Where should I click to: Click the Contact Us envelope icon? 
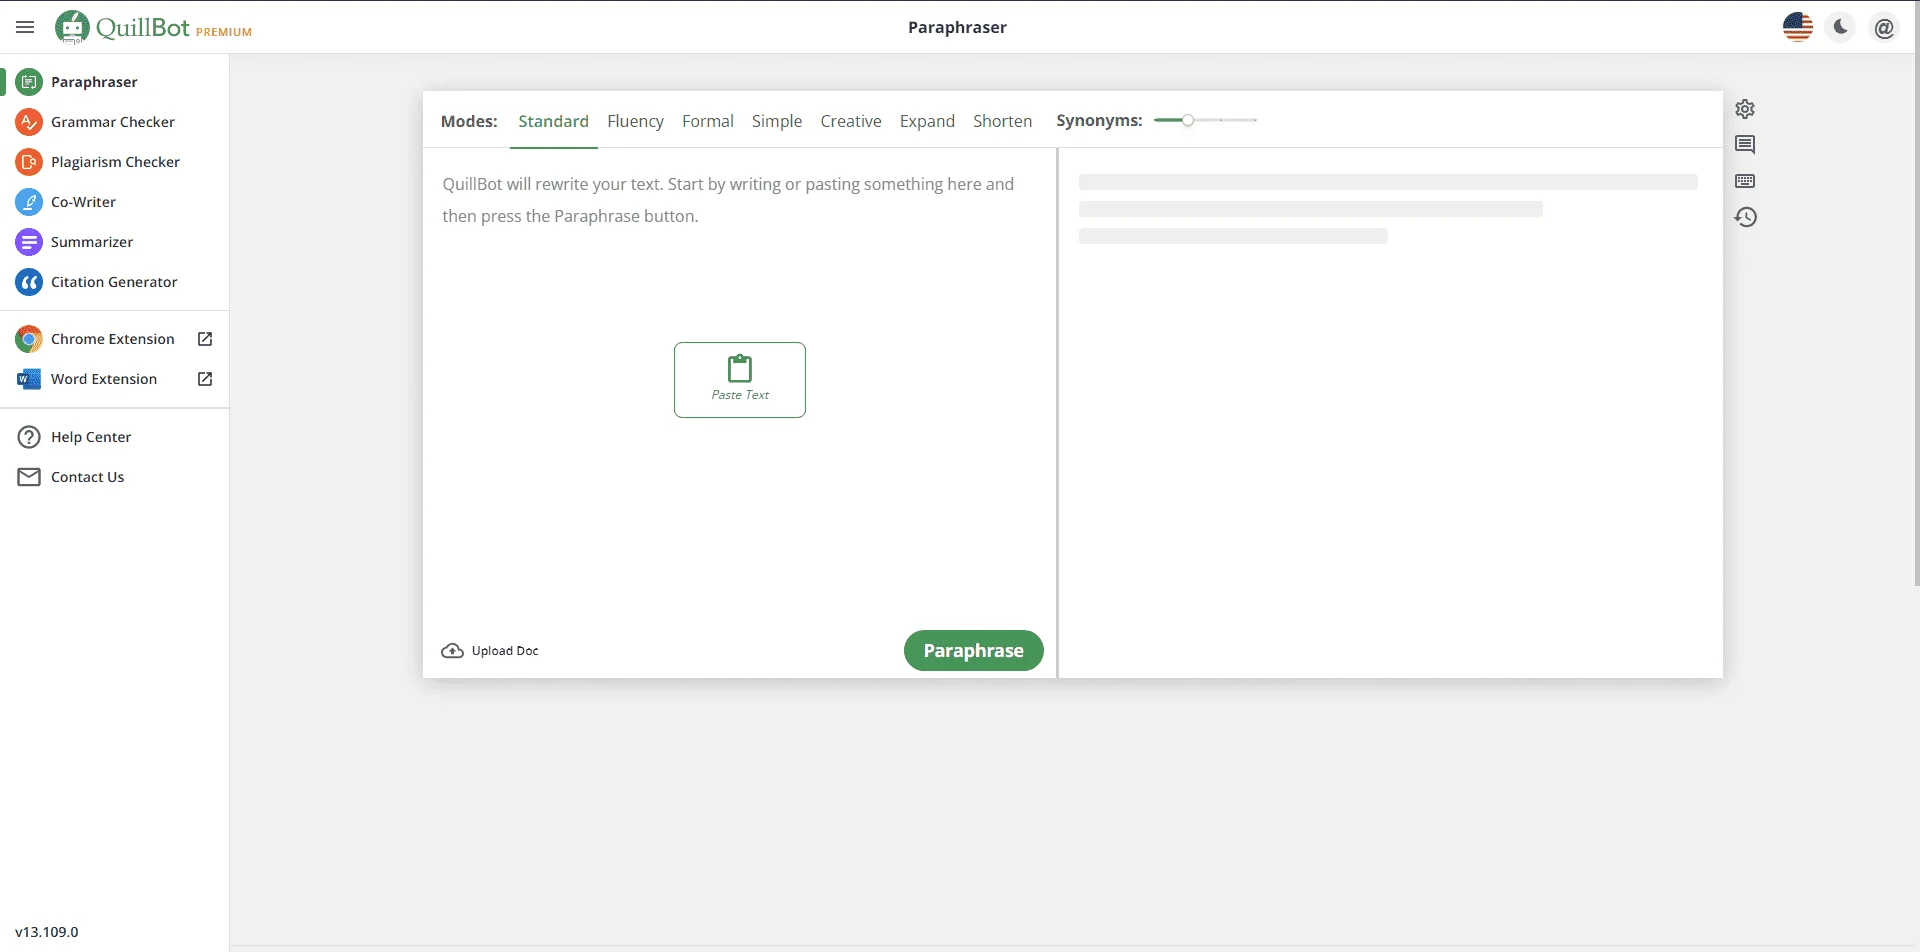(x=29, y=477)
